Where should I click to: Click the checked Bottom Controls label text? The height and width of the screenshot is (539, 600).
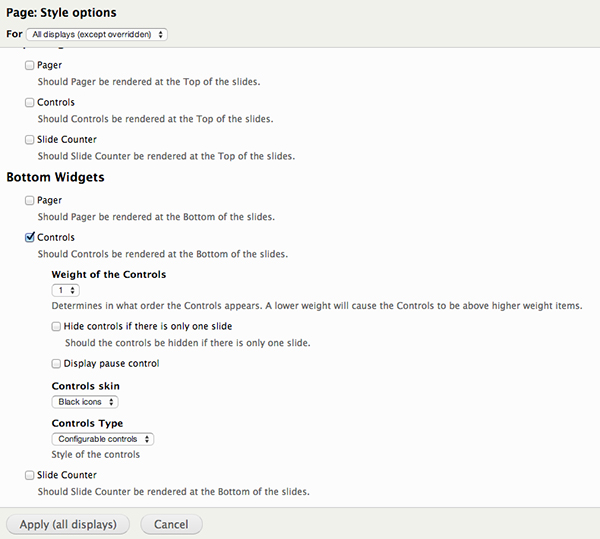56,238
